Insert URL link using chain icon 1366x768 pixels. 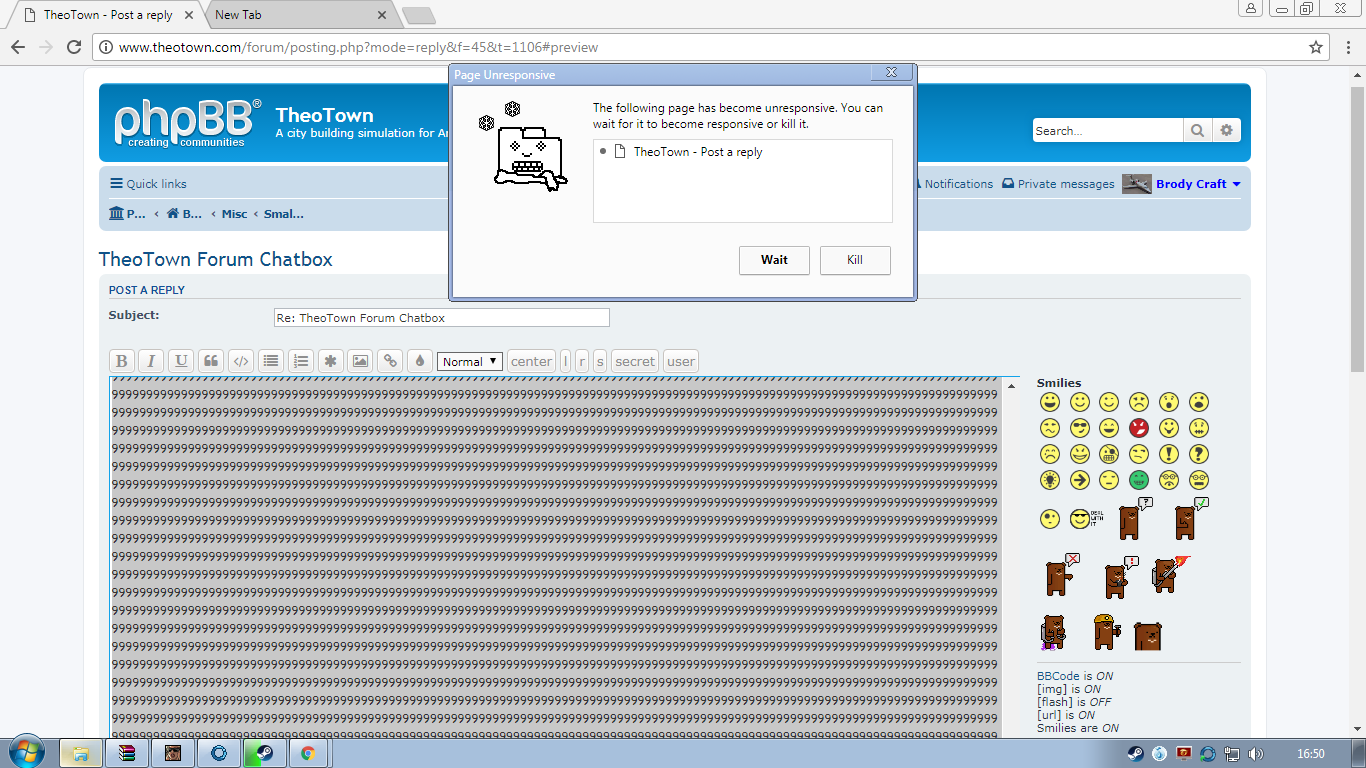[391, 361]
